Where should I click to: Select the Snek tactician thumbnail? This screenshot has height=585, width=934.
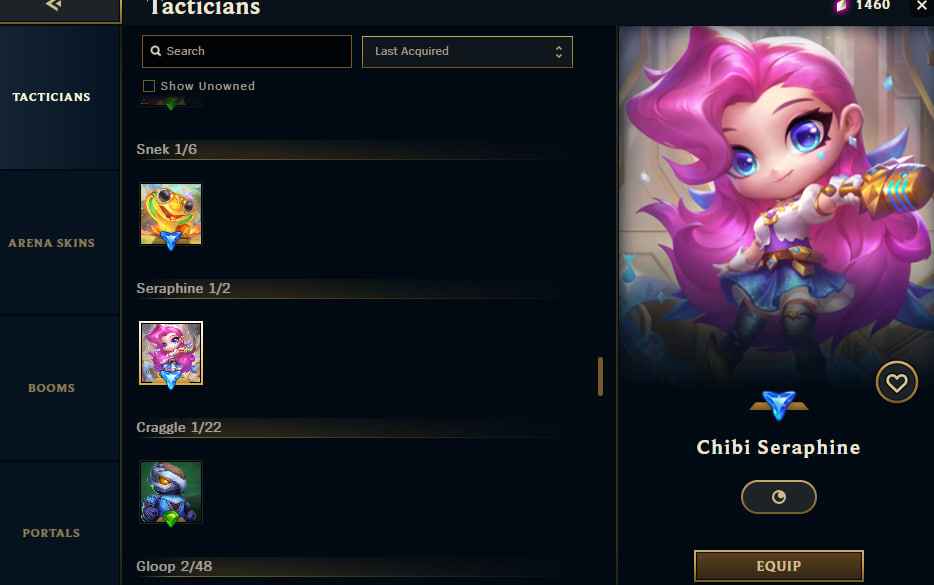(x=171, y=214)
